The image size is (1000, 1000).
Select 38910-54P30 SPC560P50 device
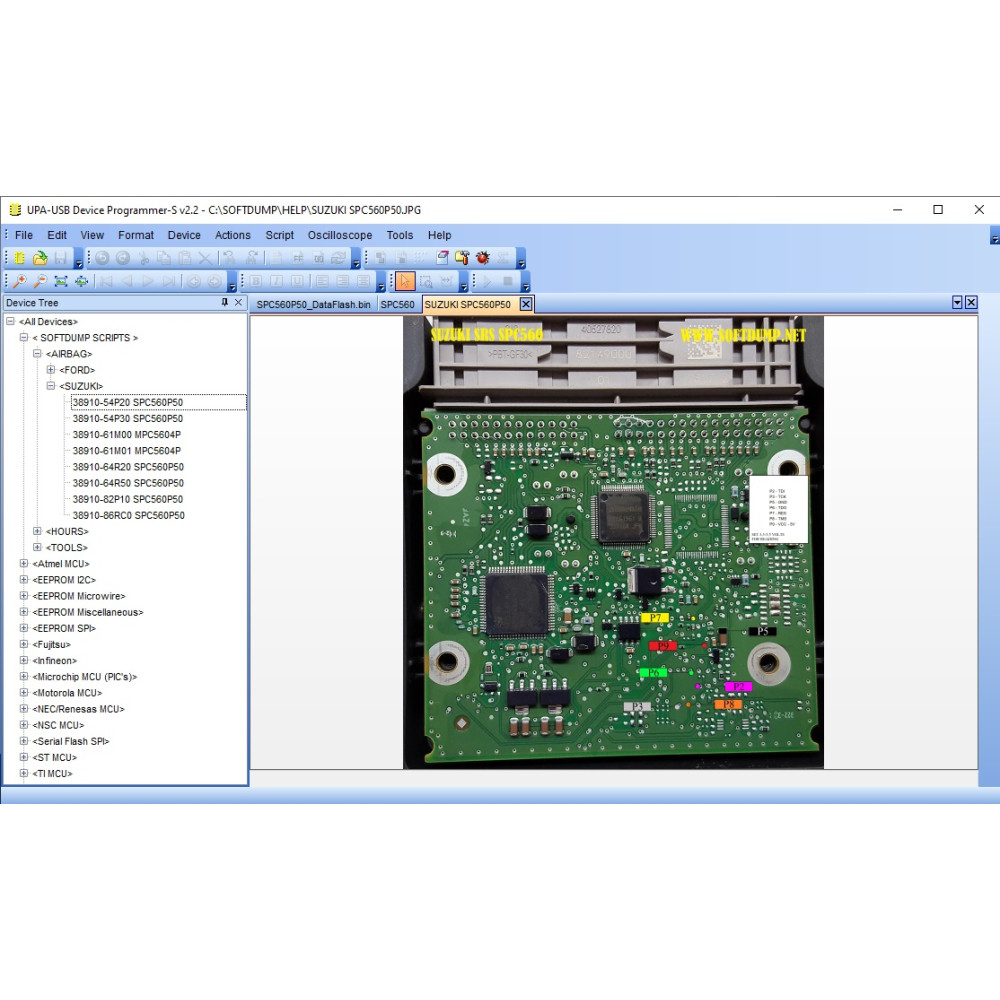click(x=128, y=418)
